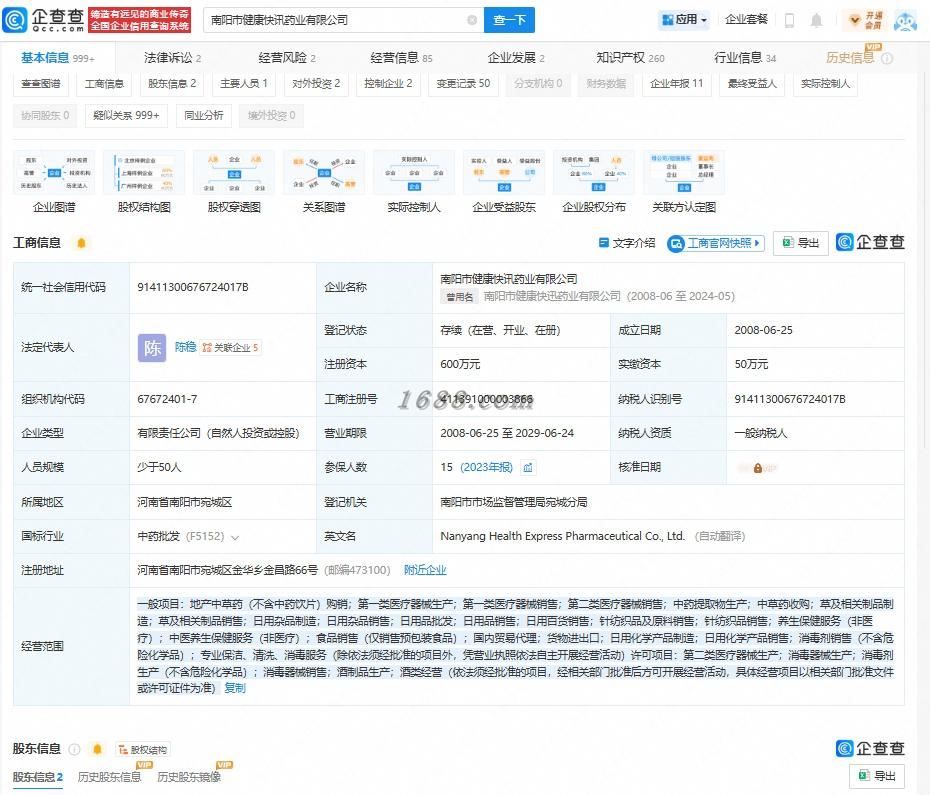Open 查查图谱 chip

pyautogui.click(x=41, y=84)
